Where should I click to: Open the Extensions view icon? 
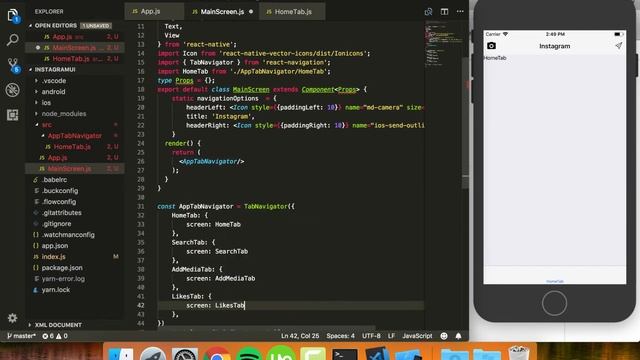point(13,115)
